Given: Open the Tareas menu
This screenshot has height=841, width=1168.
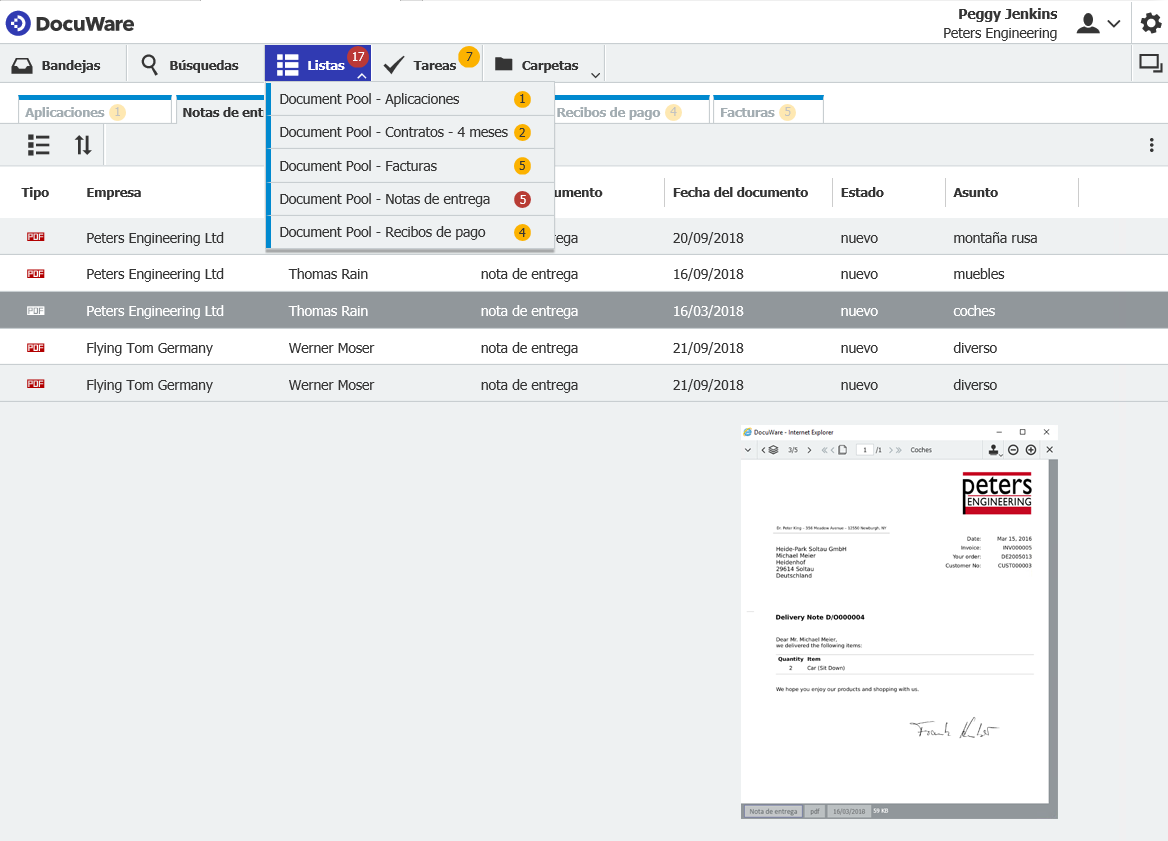Looking at the screenshot, I should [423, 65].
